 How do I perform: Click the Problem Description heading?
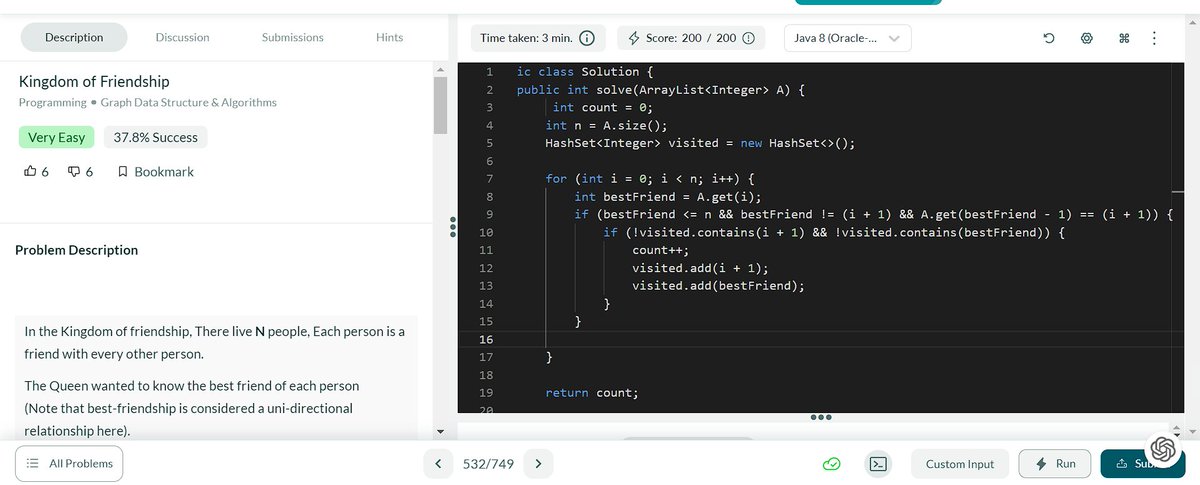(77, 250)
